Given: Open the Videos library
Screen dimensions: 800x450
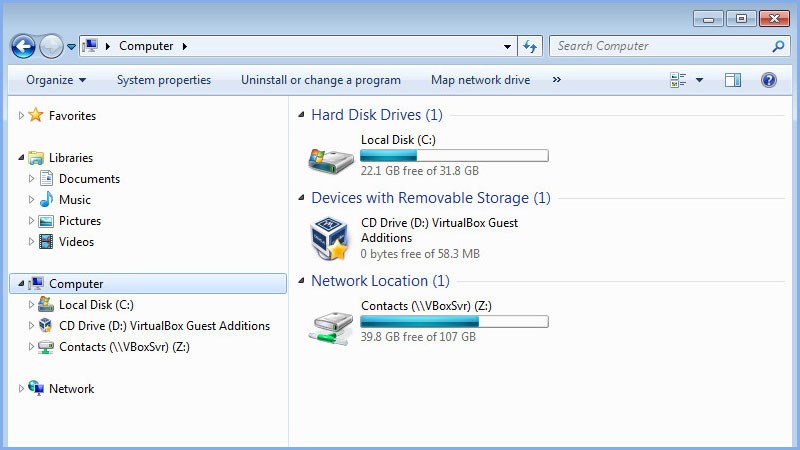Looking at the screenshot, I should [76, 241].
